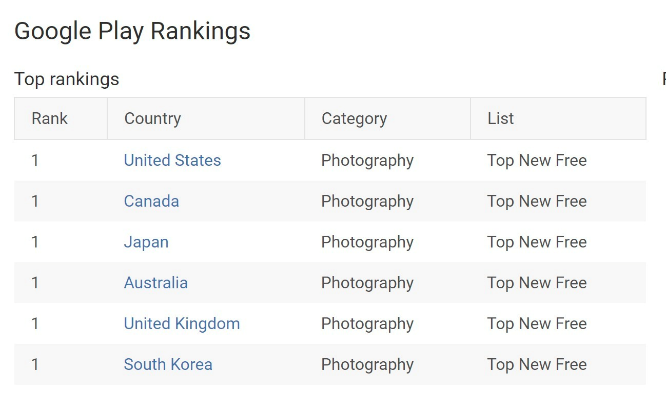Click Top New Free in Canada row
The image size is (666, 398).
(x=537, y=201)
